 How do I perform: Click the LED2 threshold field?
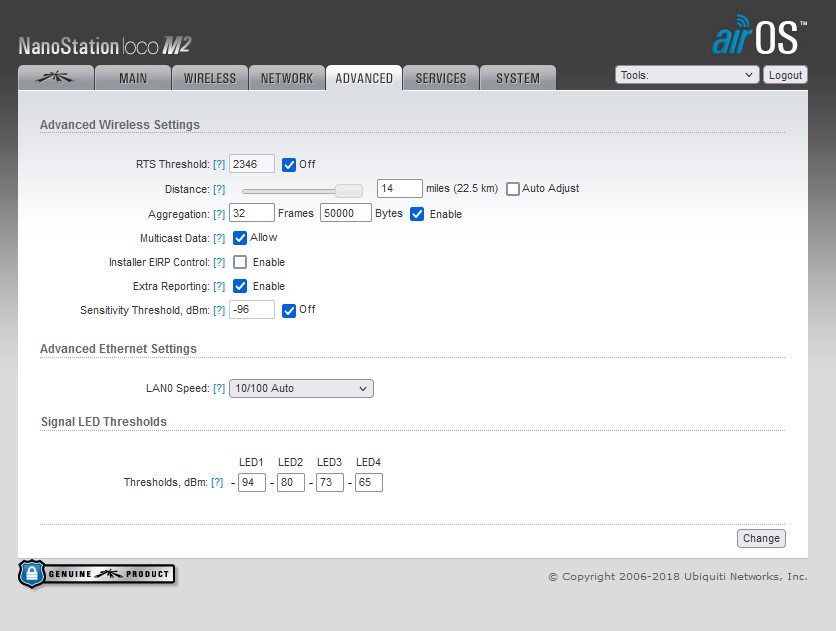(x=291, y=482)
